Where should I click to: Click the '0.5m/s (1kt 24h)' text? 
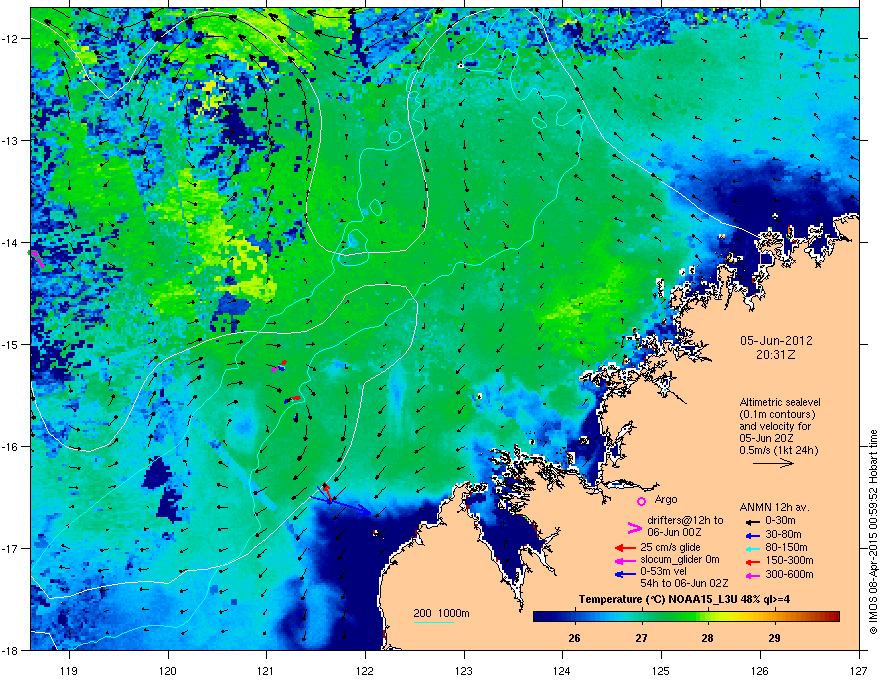click(x=779, y=450)
